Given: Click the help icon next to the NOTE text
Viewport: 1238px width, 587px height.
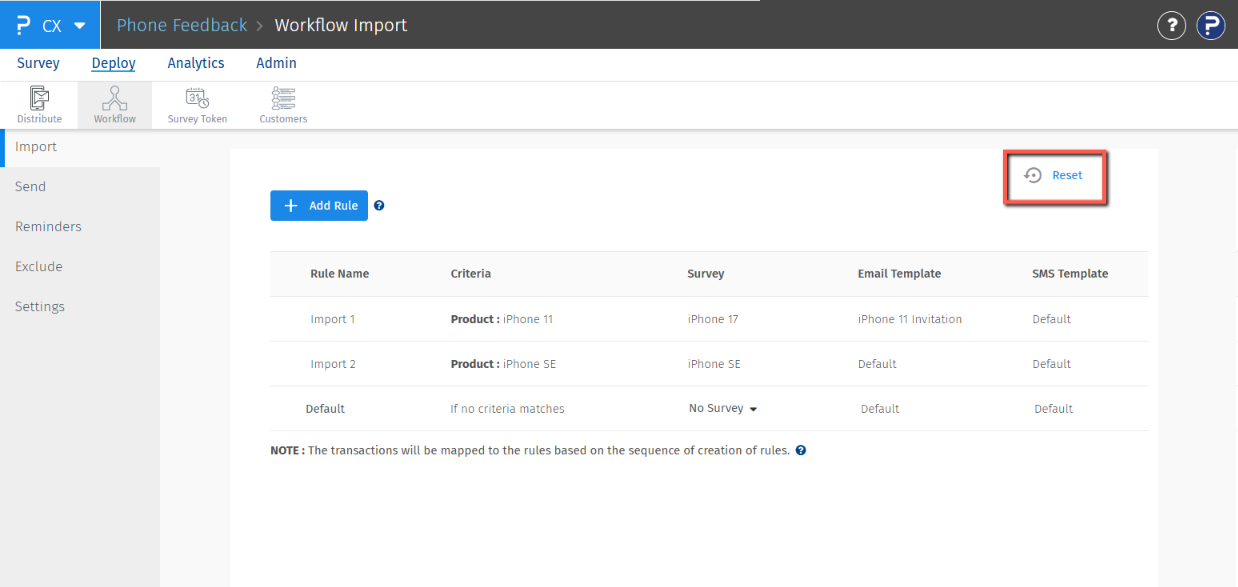Looking at the screenshot, I should pyautogui.click(x=801, y=450).
